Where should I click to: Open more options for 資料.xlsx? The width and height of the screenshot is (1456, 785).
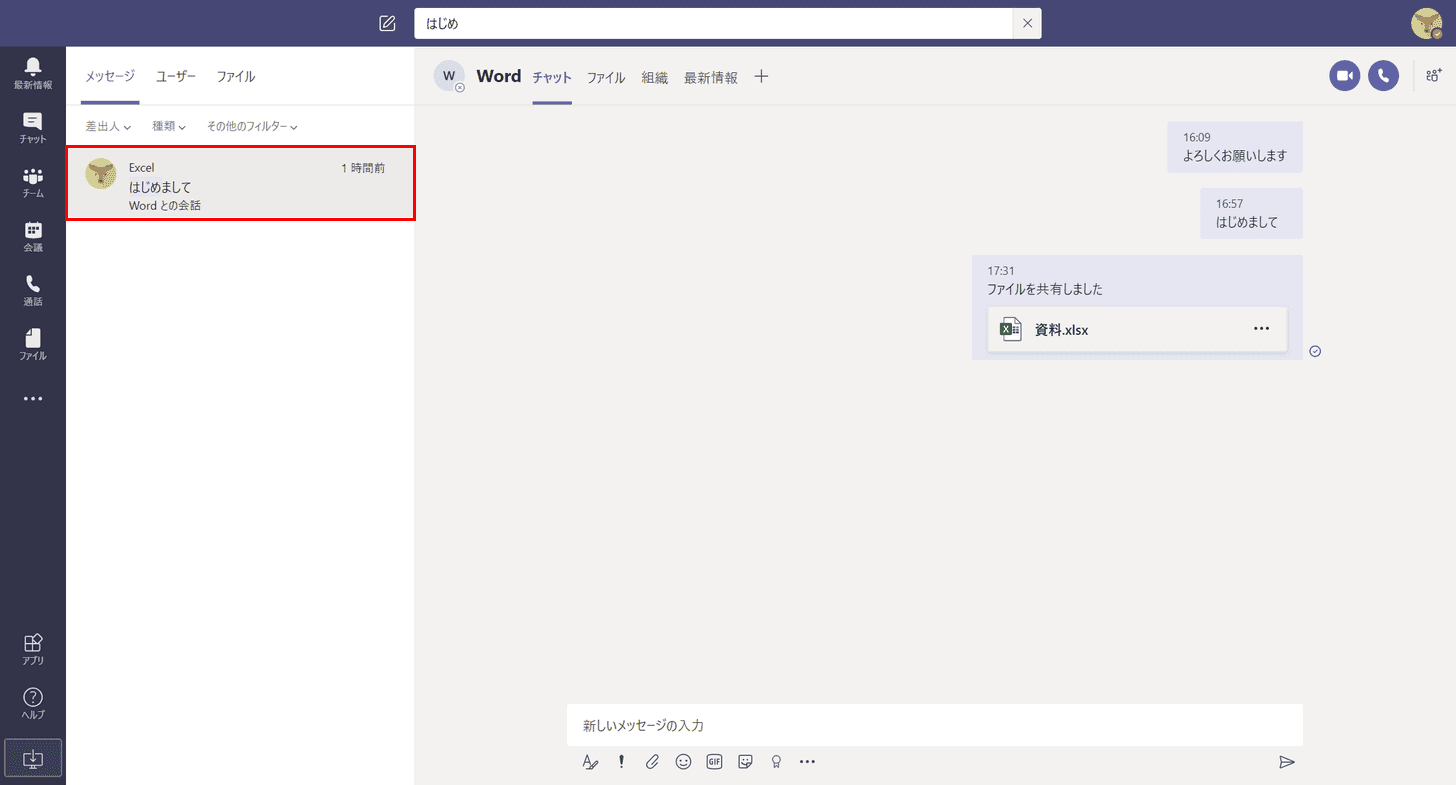1261,329
